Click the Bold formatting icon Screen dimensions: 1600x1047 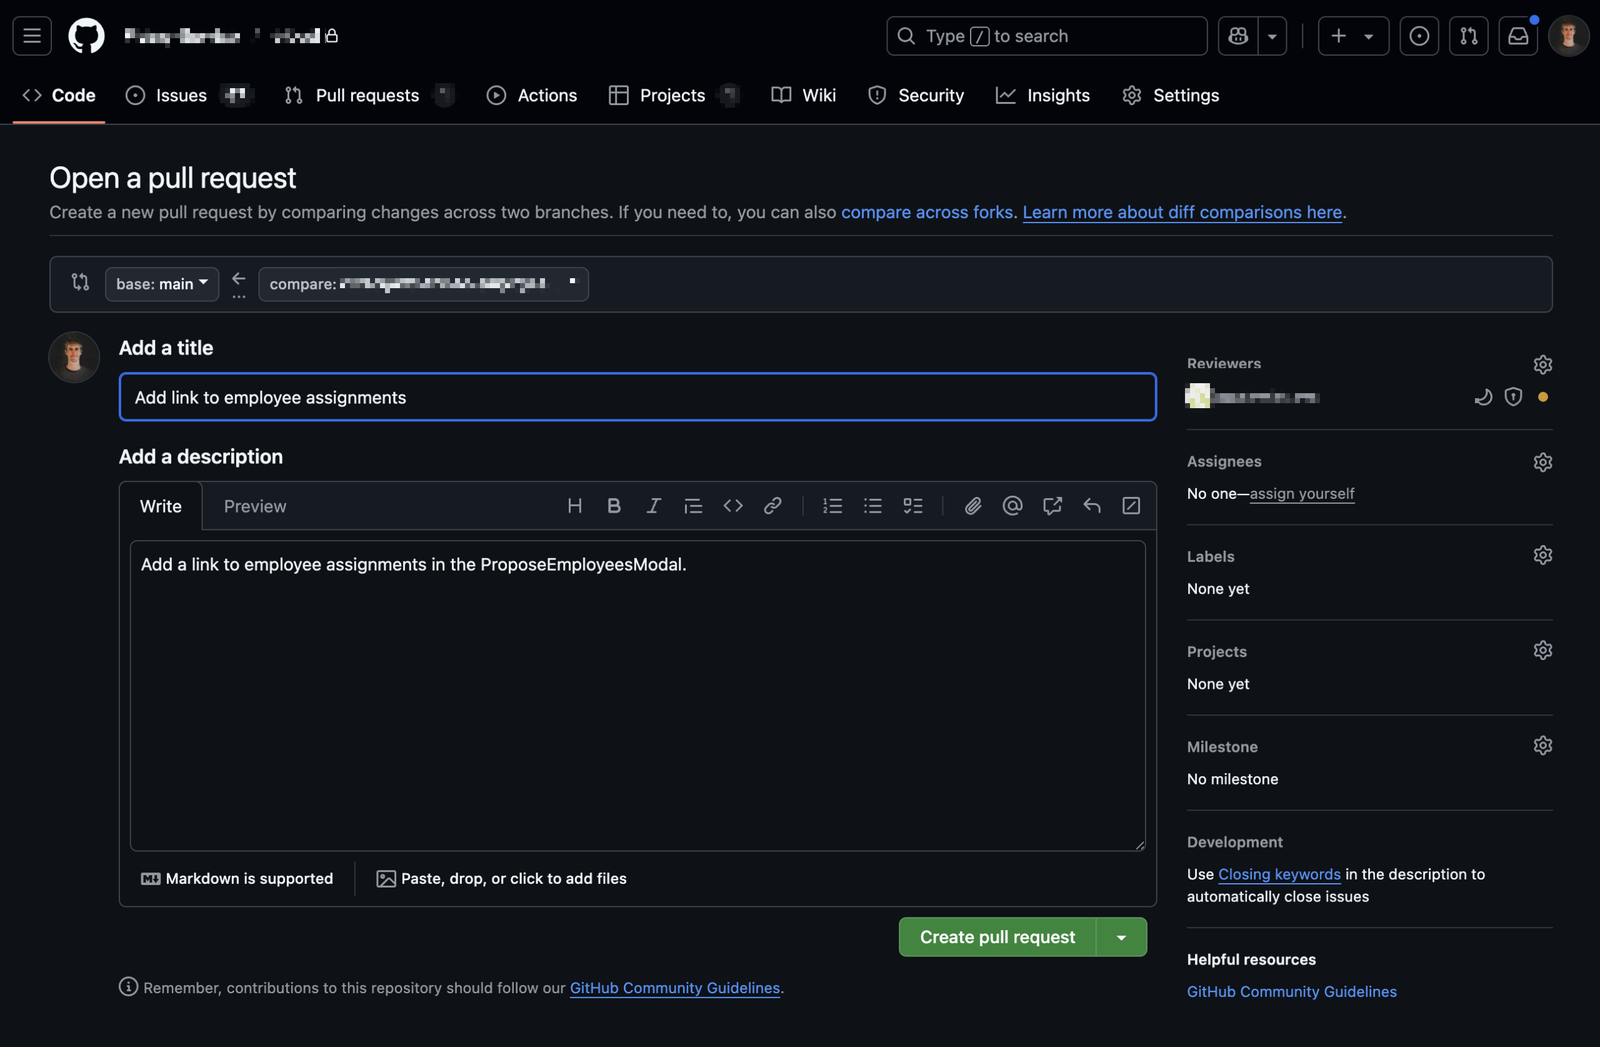tap(614, 506)
